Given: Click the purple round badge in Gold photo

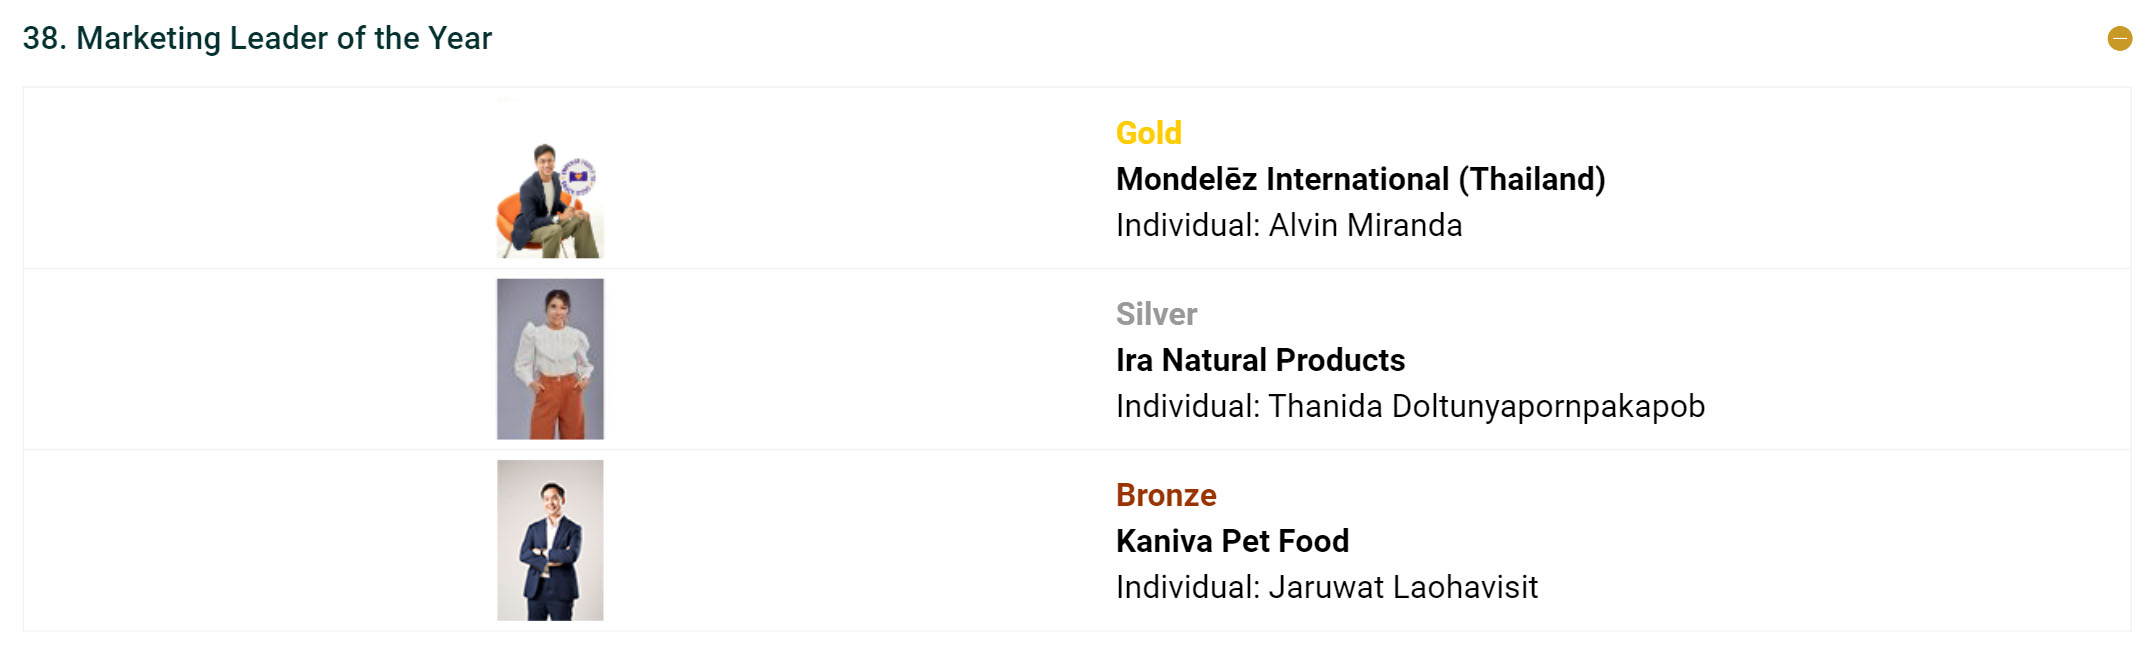Looking at the screenshot, I should click(x=578, y=176).
